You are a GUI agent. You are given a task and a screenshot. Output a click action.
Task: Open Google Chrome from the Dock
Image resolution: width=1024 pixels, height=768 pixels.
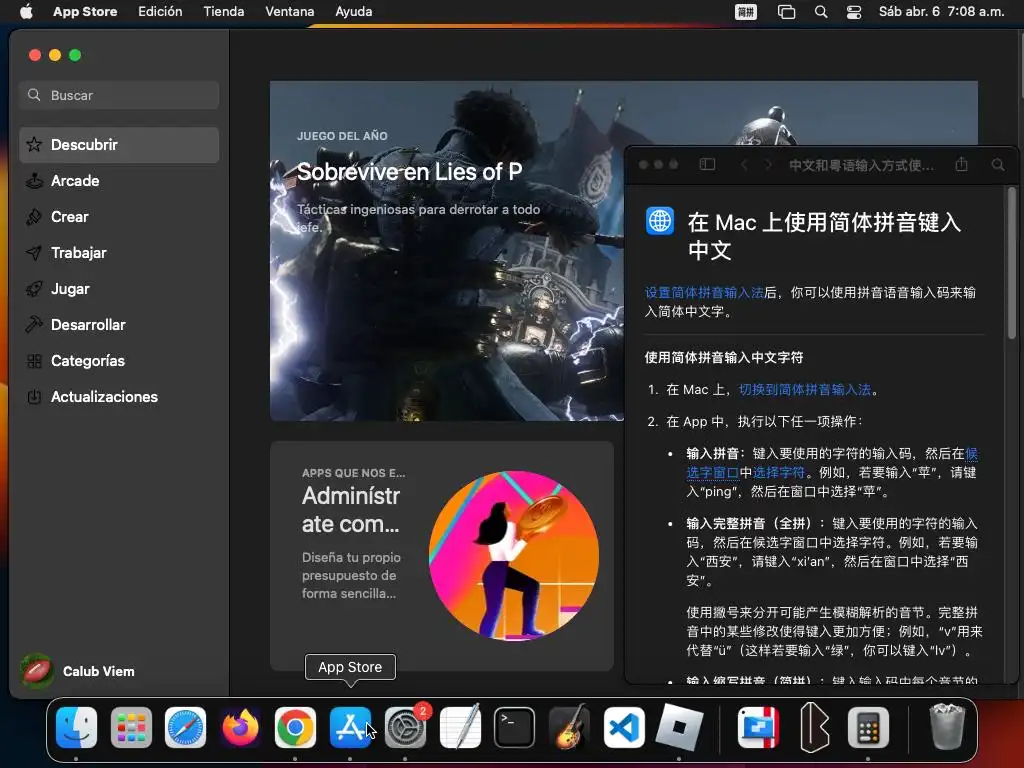(295, 727)
